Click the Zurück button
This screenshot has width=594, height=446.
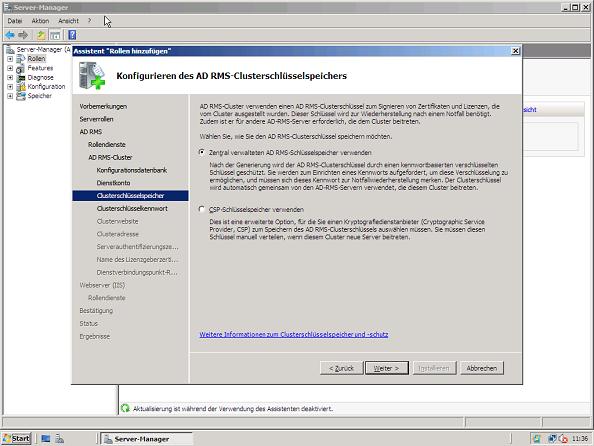[341, 368]
